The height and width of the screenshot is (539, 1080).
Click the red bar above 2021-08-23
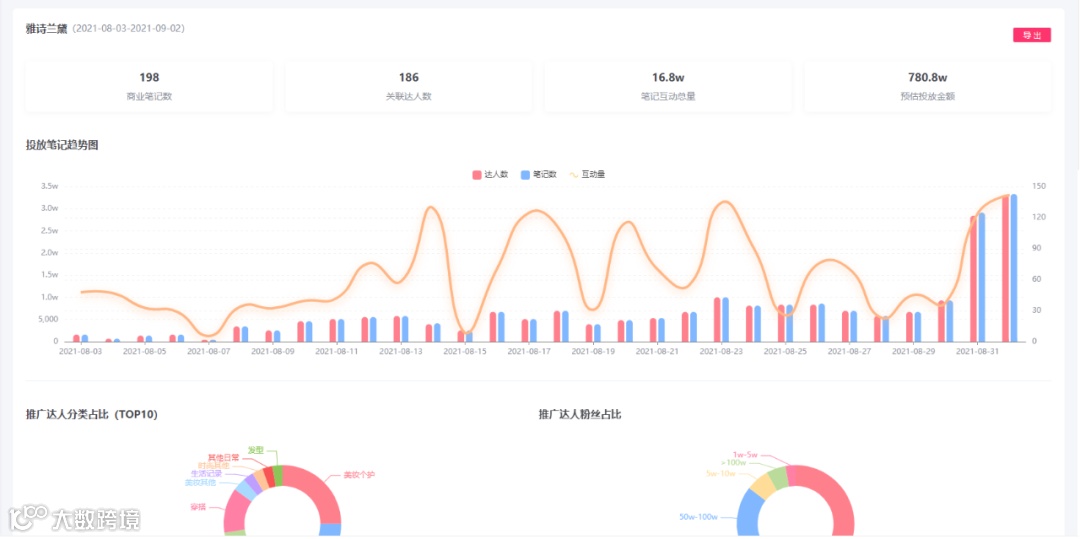(717, 320)
